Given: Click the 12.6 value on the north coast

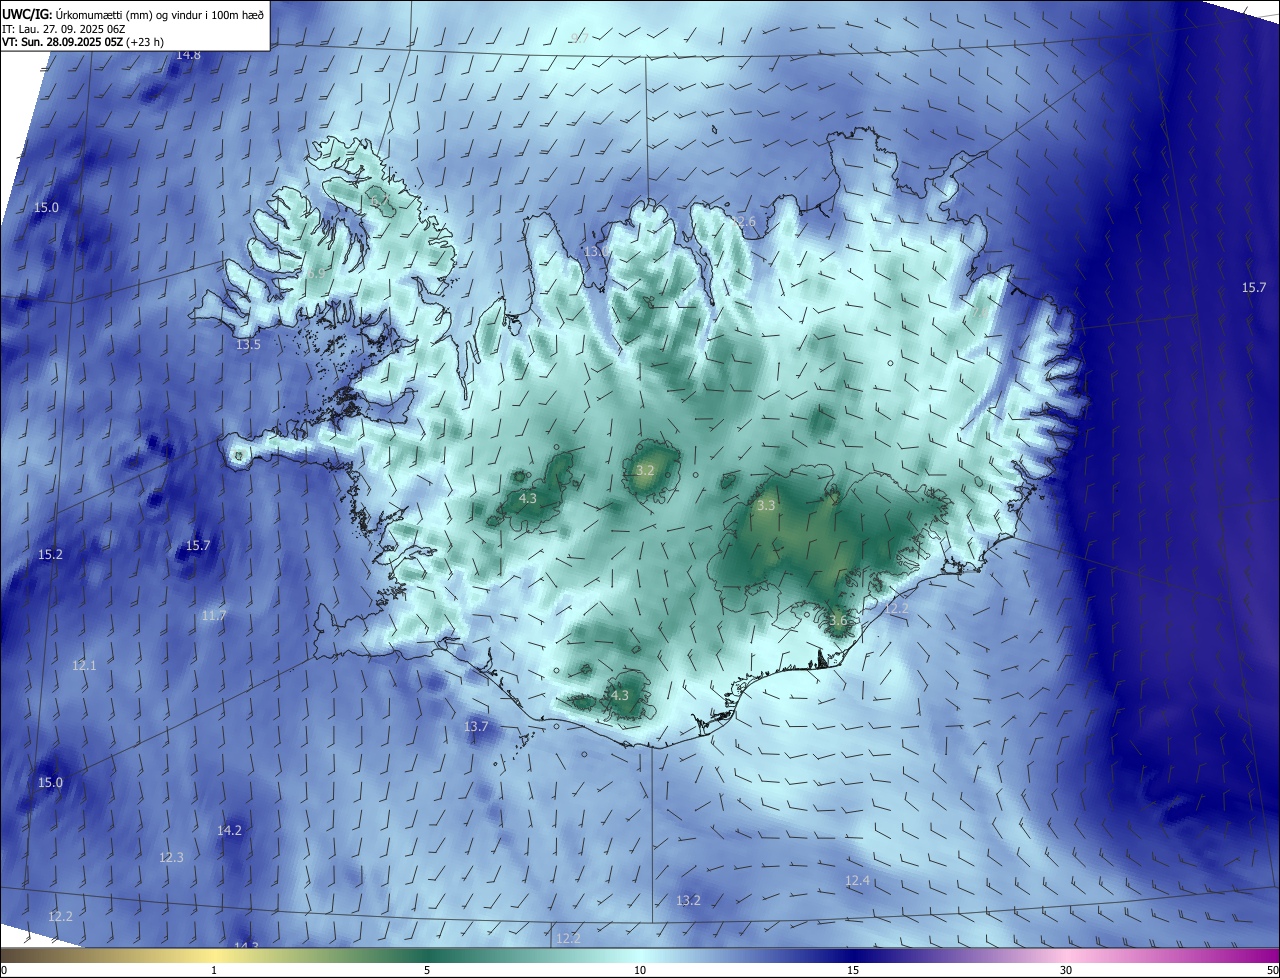Looking at the screenshot, I should coord(743,221).
